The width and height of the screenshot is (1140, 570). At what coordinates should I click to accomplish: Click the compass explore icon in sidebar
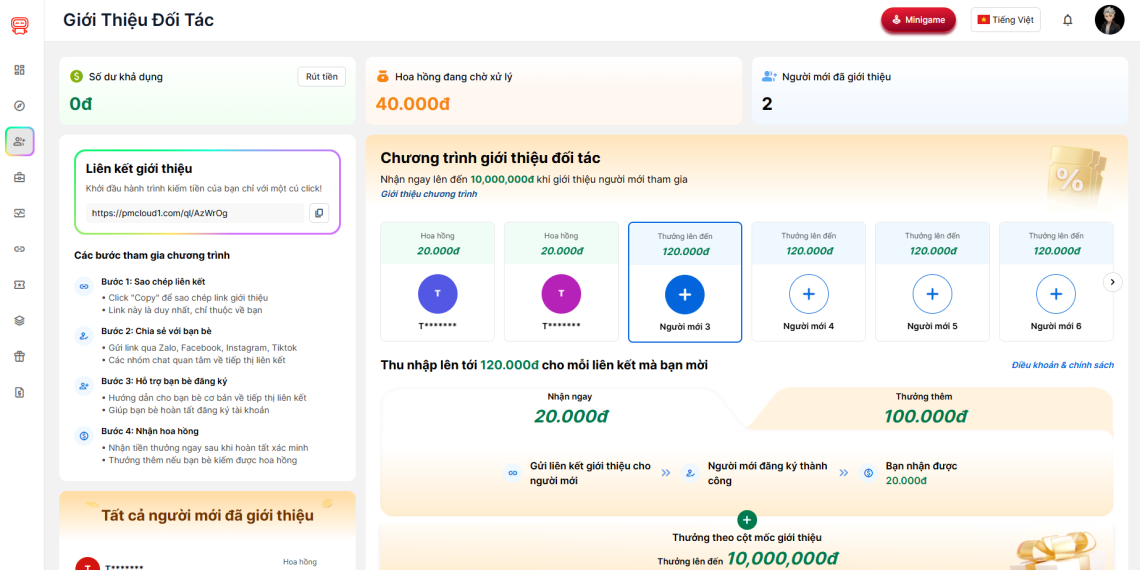pyautogui.click(x=20, y=106)
